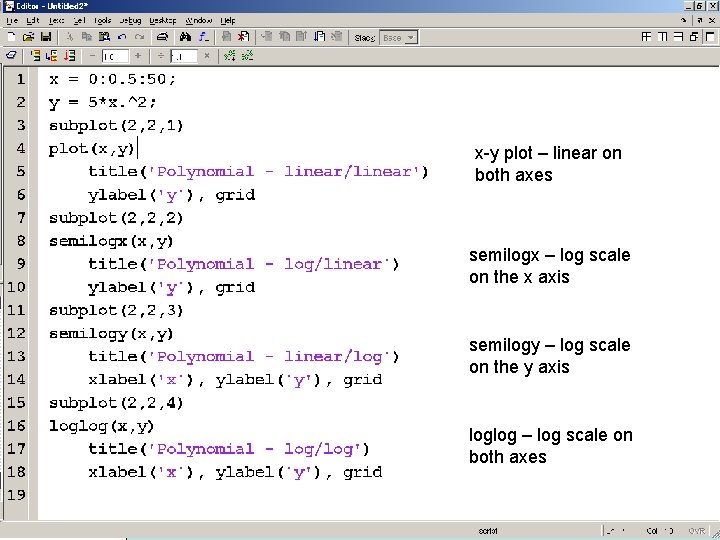Dock the Editor with the curved arrow
The height and width of the screenshot is (540, 720).
(x=684, y=20)
